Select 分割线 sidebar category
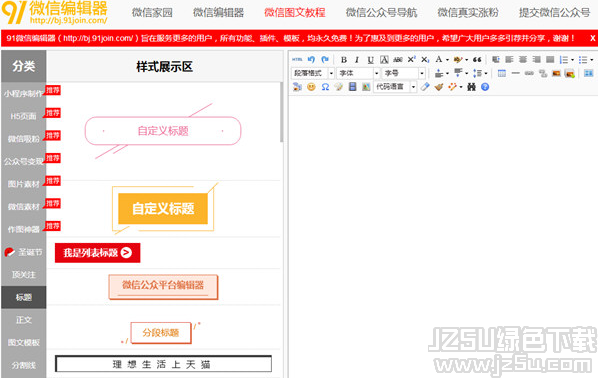Viewport: 598px width, 378px height. [x=24, y=365]
